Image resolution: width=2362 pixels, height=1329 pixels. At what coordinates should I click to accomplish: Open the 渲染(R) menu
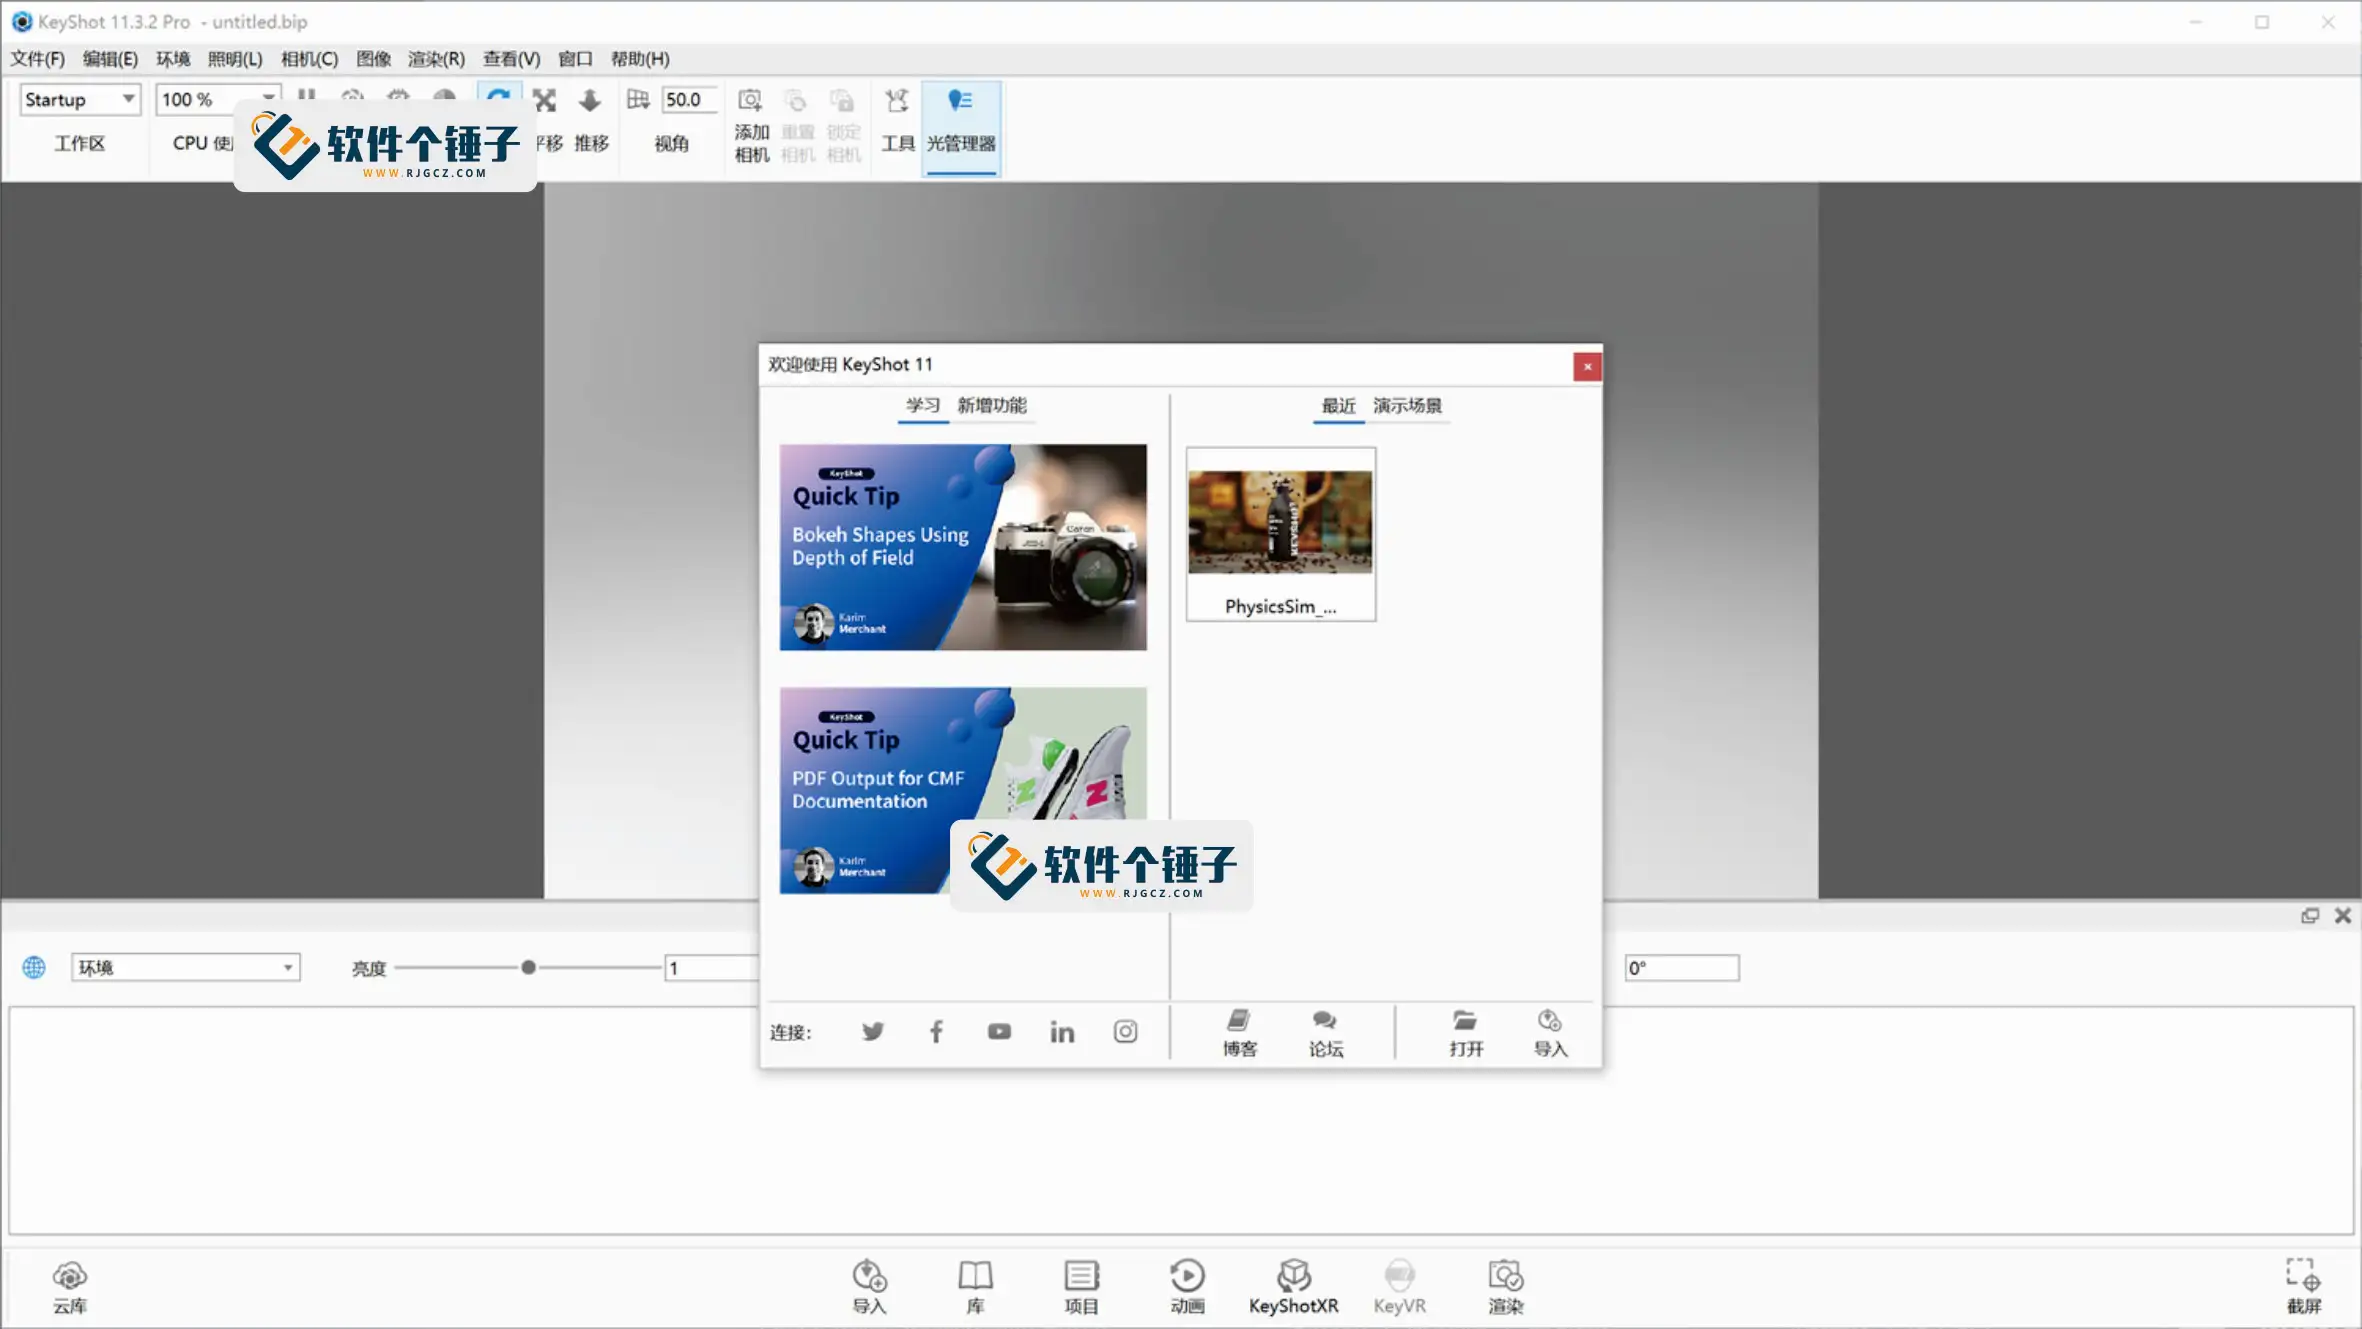436,59
